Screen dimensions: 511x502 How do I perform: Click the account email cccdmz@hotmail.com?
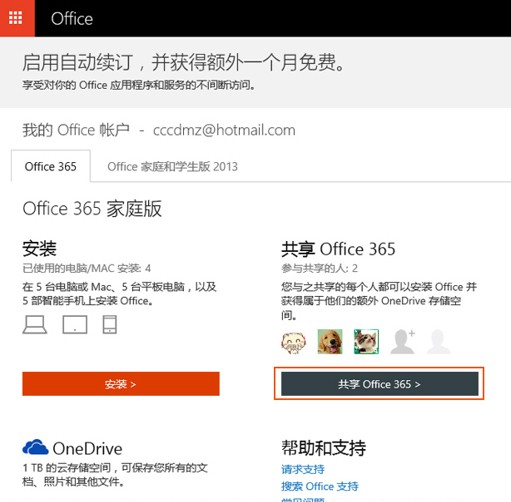(x=224, y=130)
